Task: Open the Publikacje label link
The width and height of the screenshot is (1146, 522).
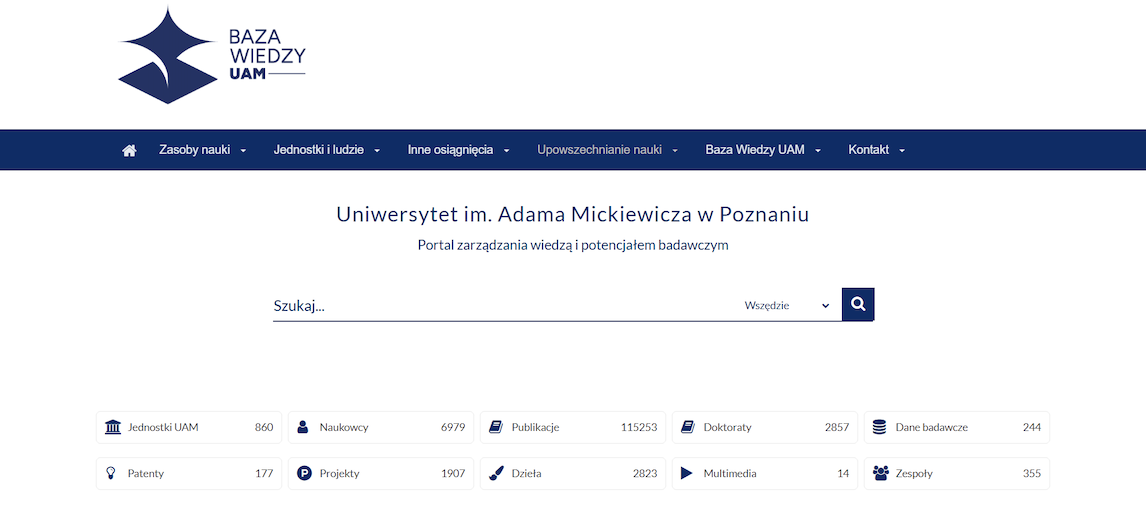Action: point(535,428)
